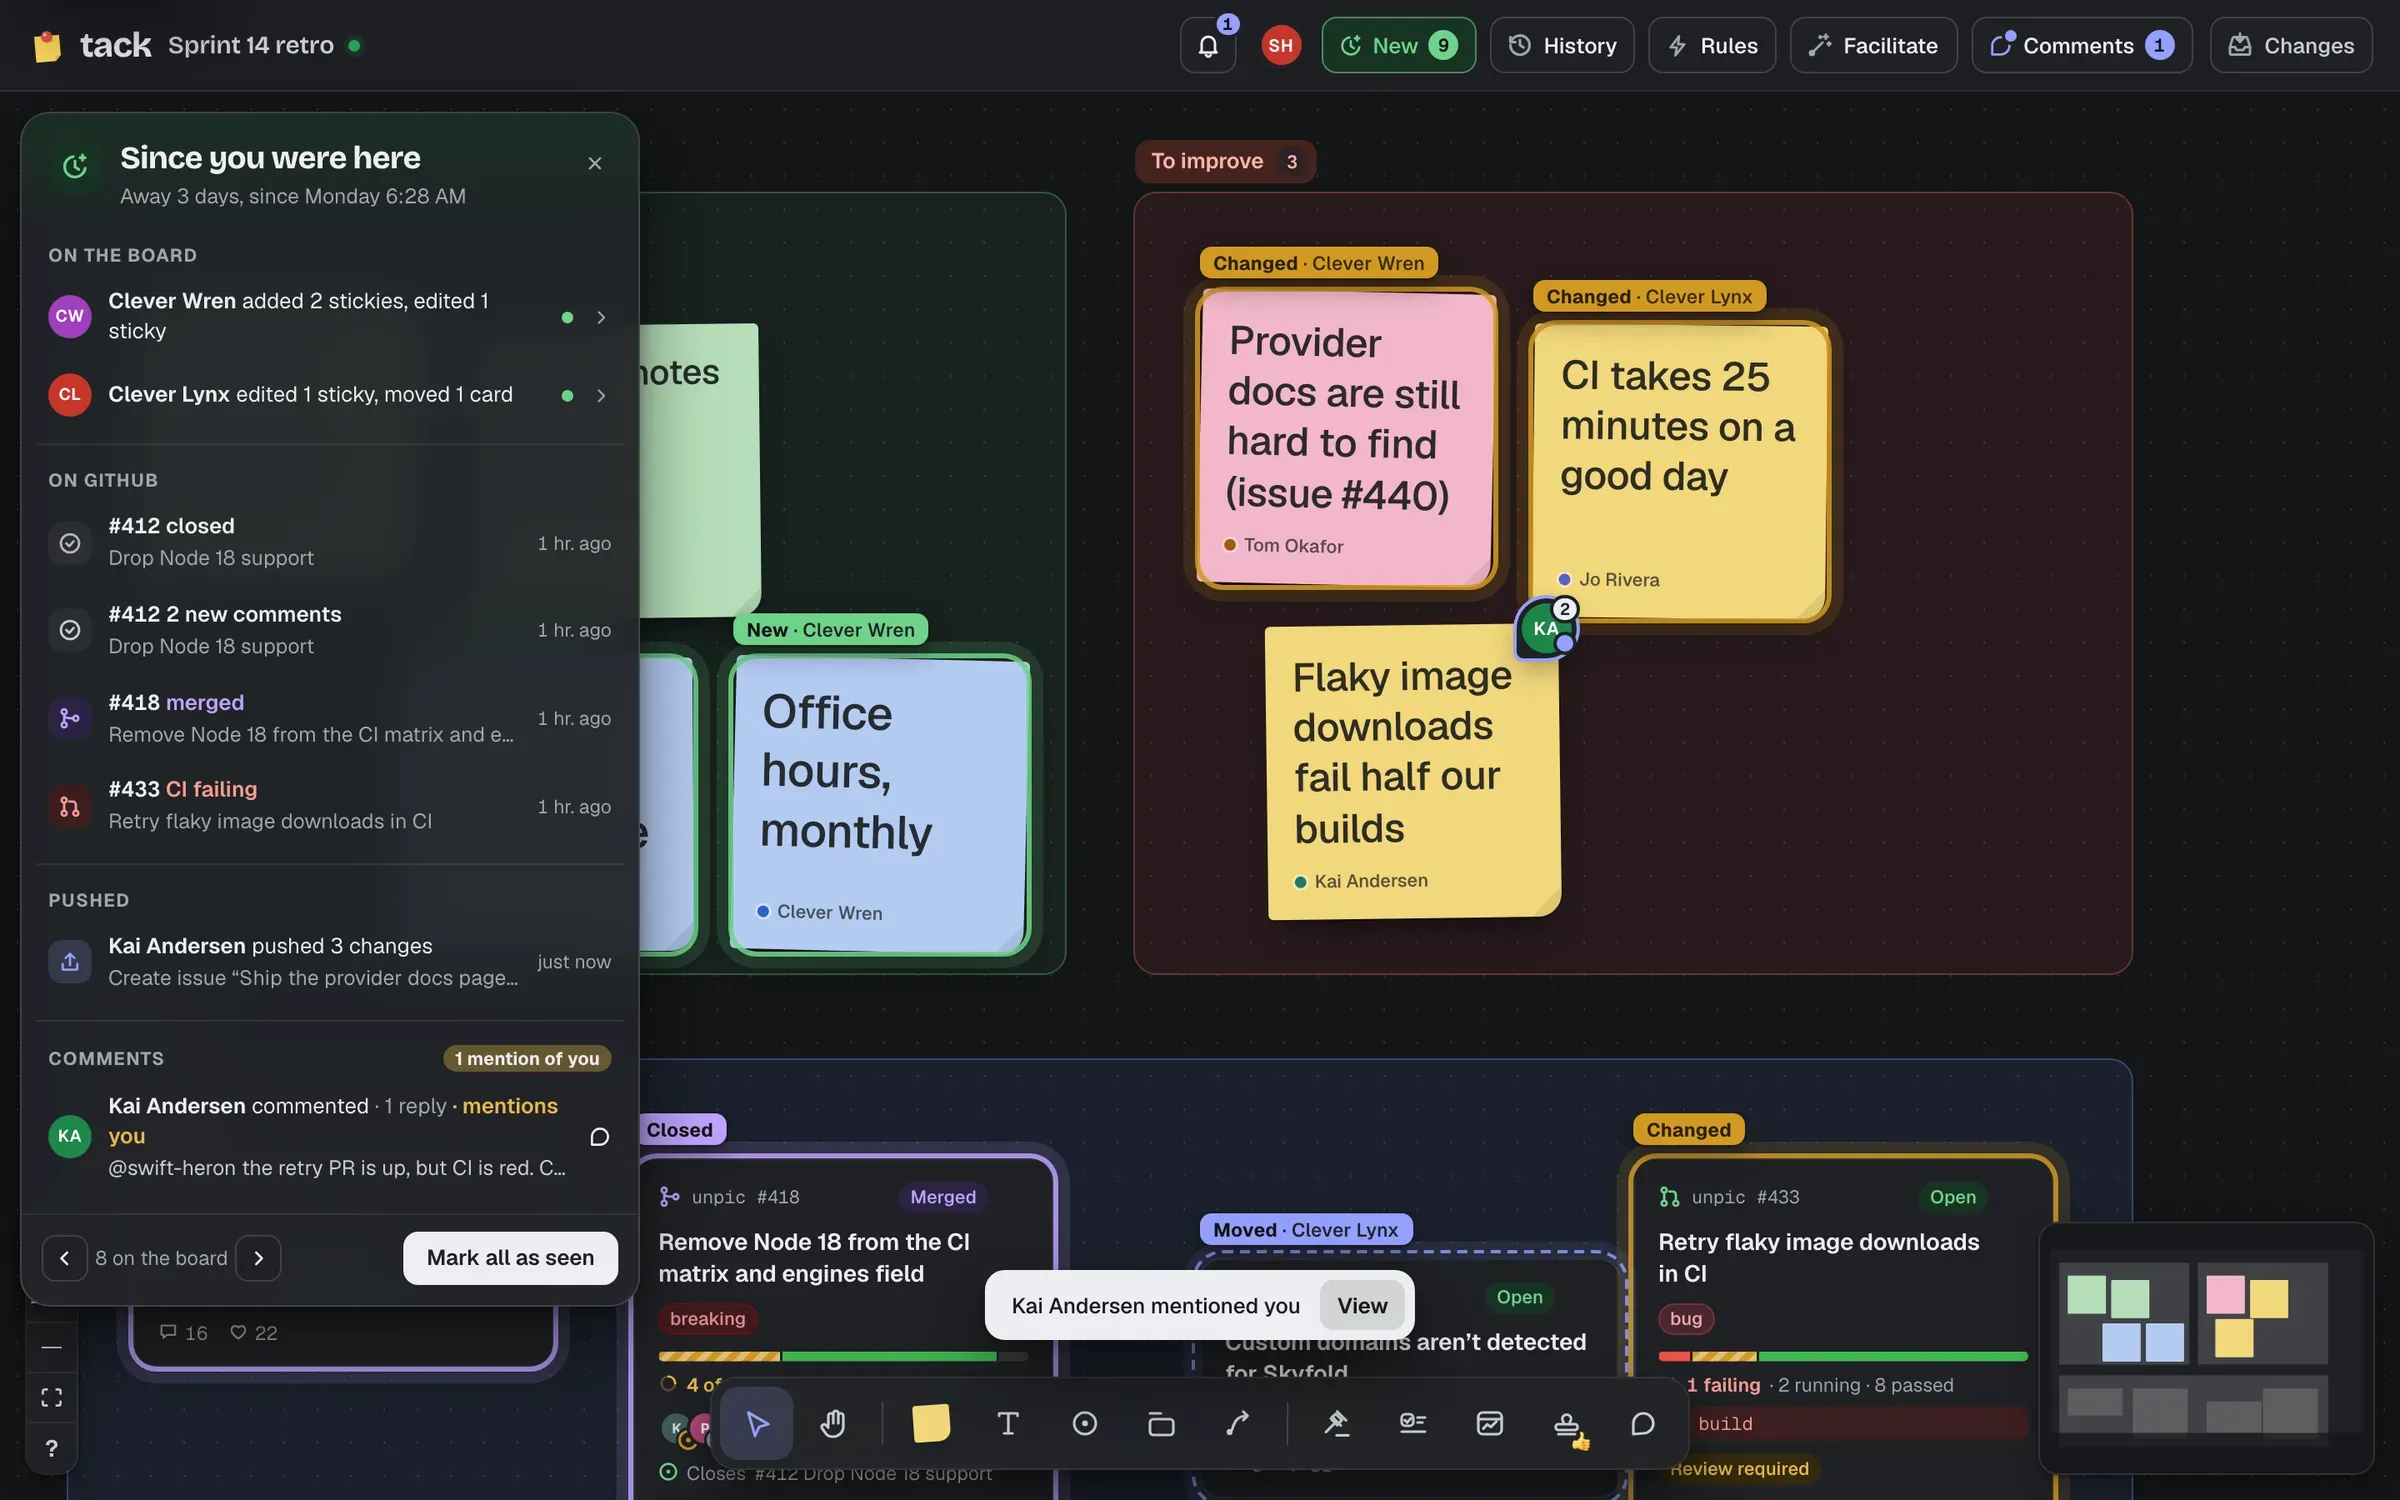The height and width of the screenshot is (1500, 2400).
Task: Open the Changes panel
Action: coord(2291,45)
